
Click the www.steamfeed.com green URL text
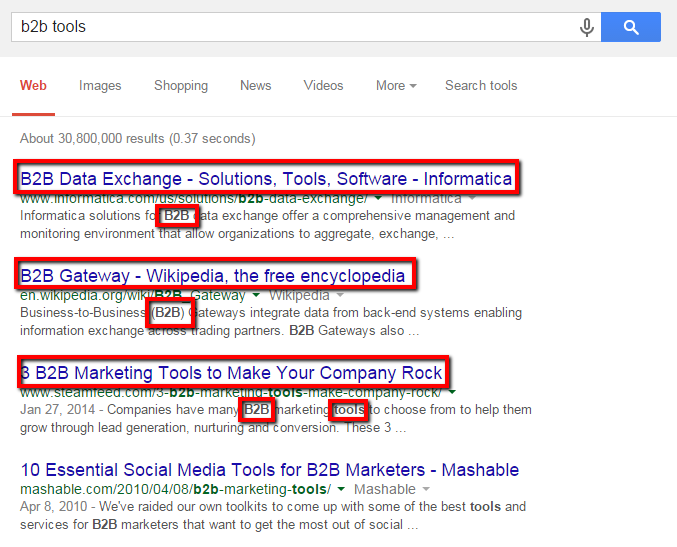[231, 392]
